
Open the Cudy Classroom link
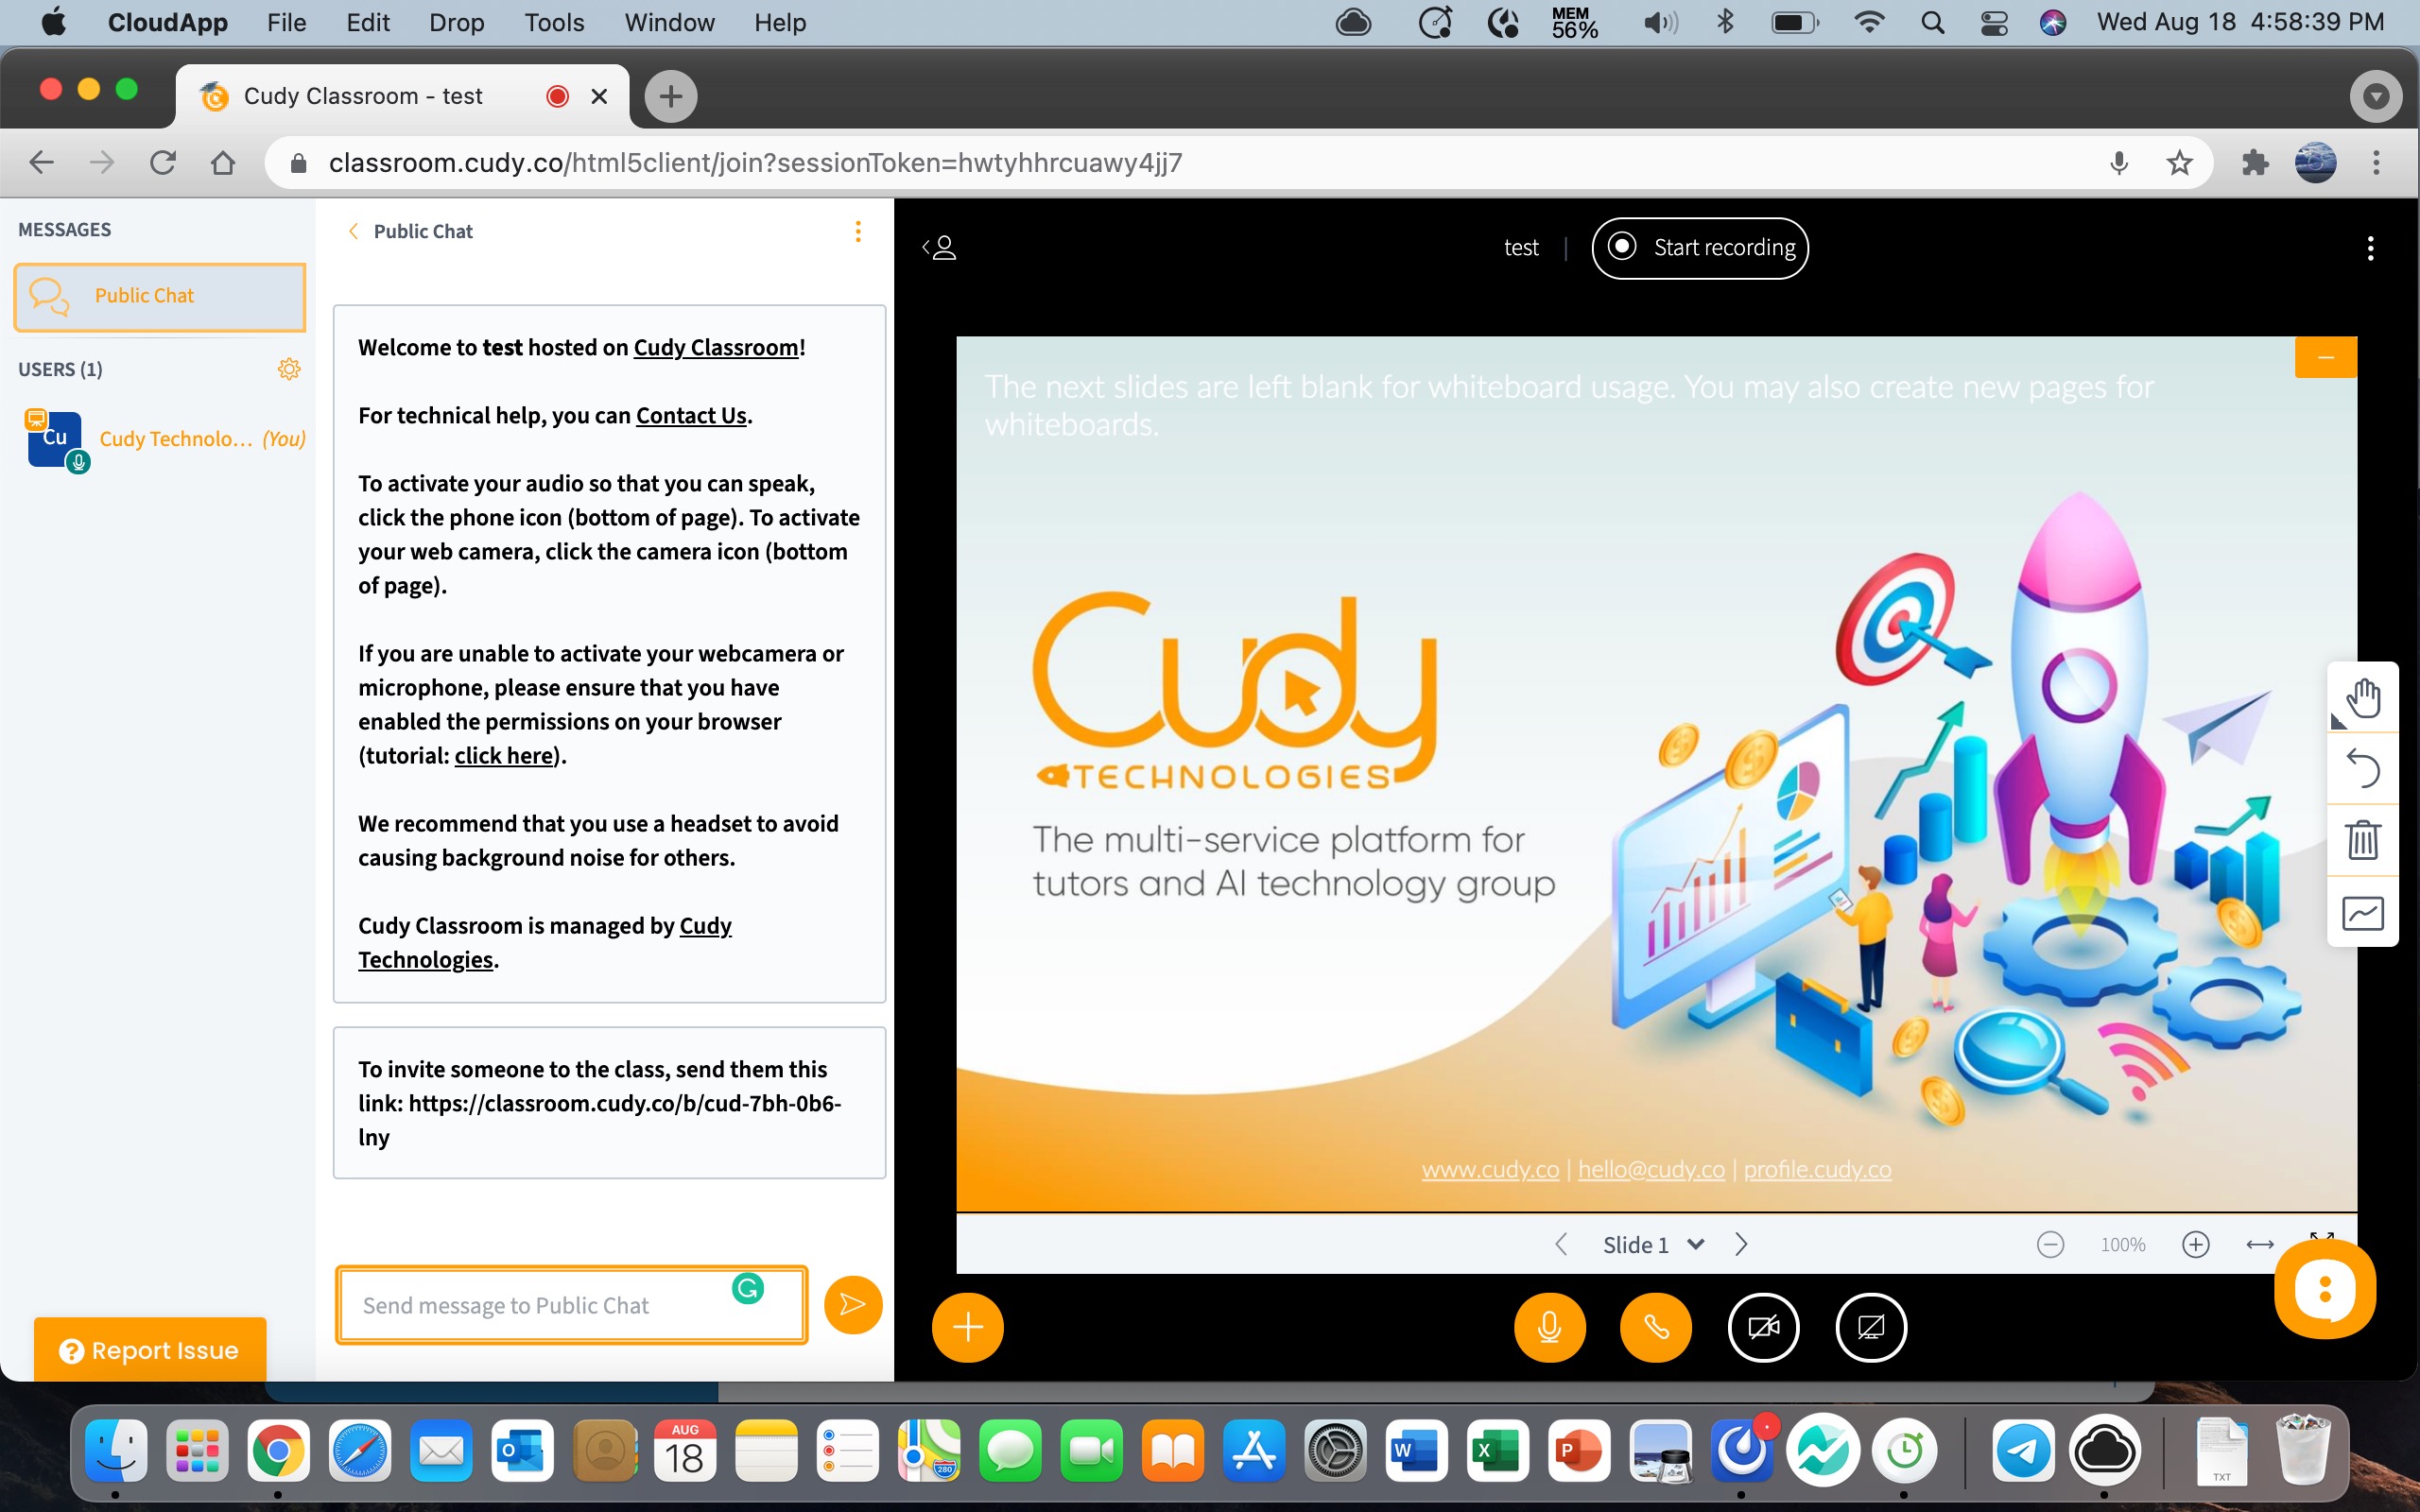point(716,347)
